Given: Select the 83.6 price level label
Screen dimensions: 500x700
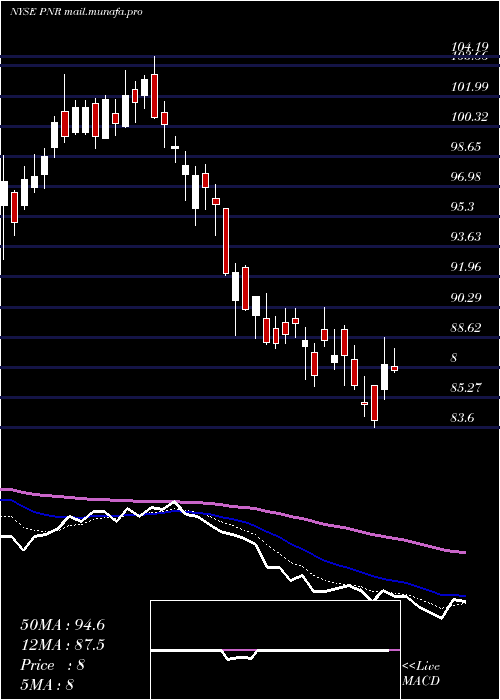Looking at the screenshot, I should click(463, 418).
